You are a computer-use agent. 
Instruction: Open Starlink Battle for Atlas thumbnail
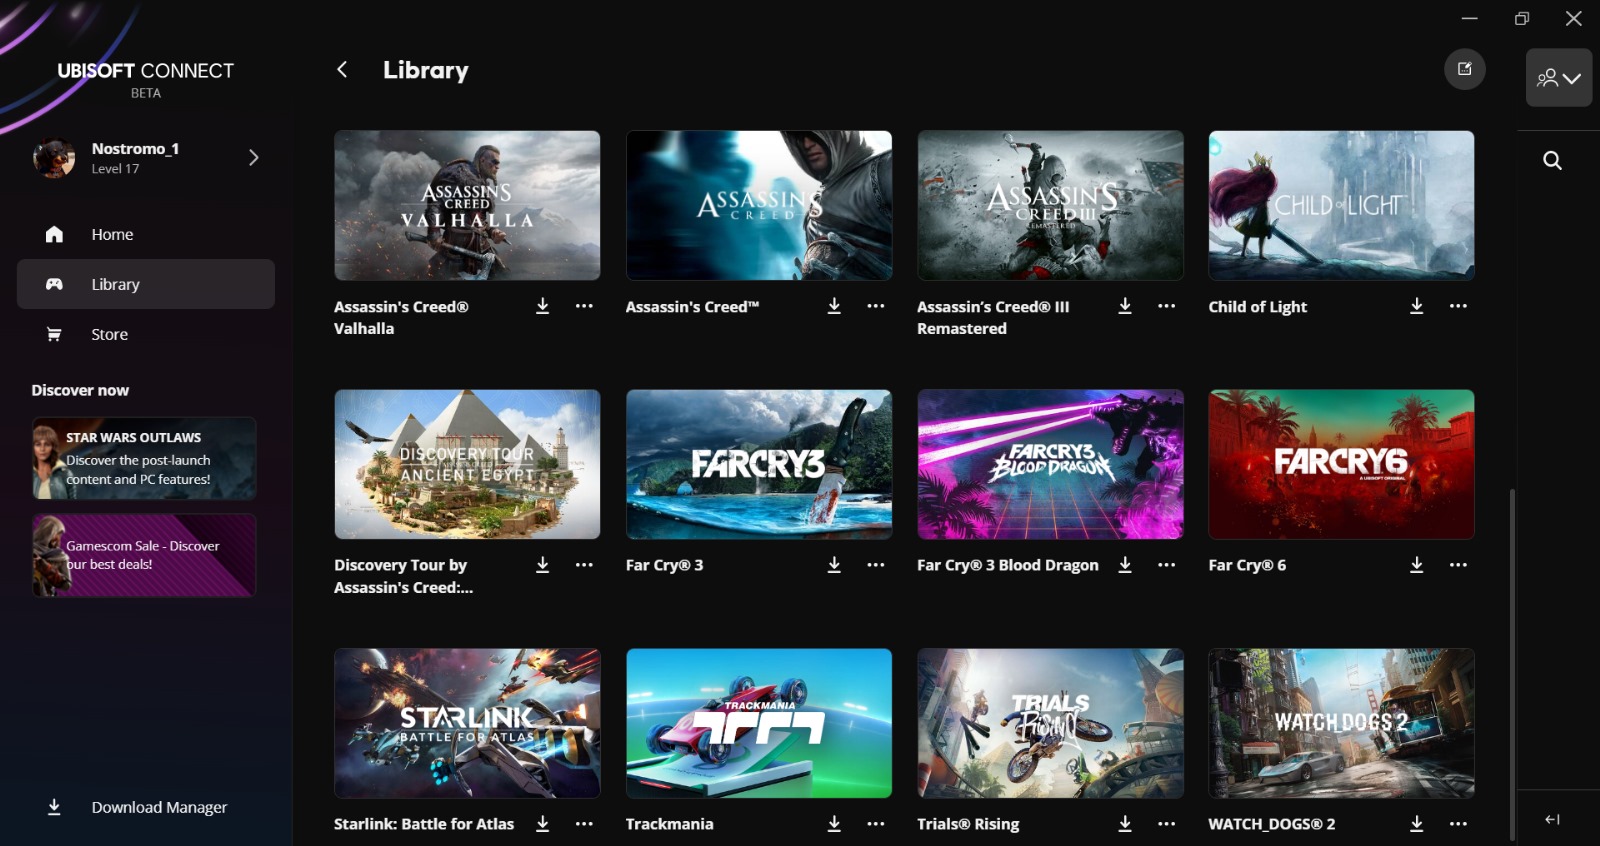click(467, 723)
